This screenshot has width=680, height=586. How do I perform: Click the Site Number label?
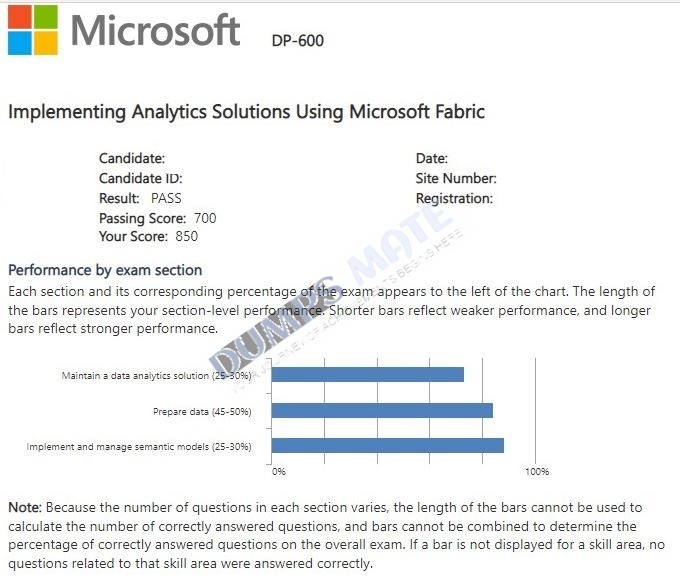click(456, 178)
